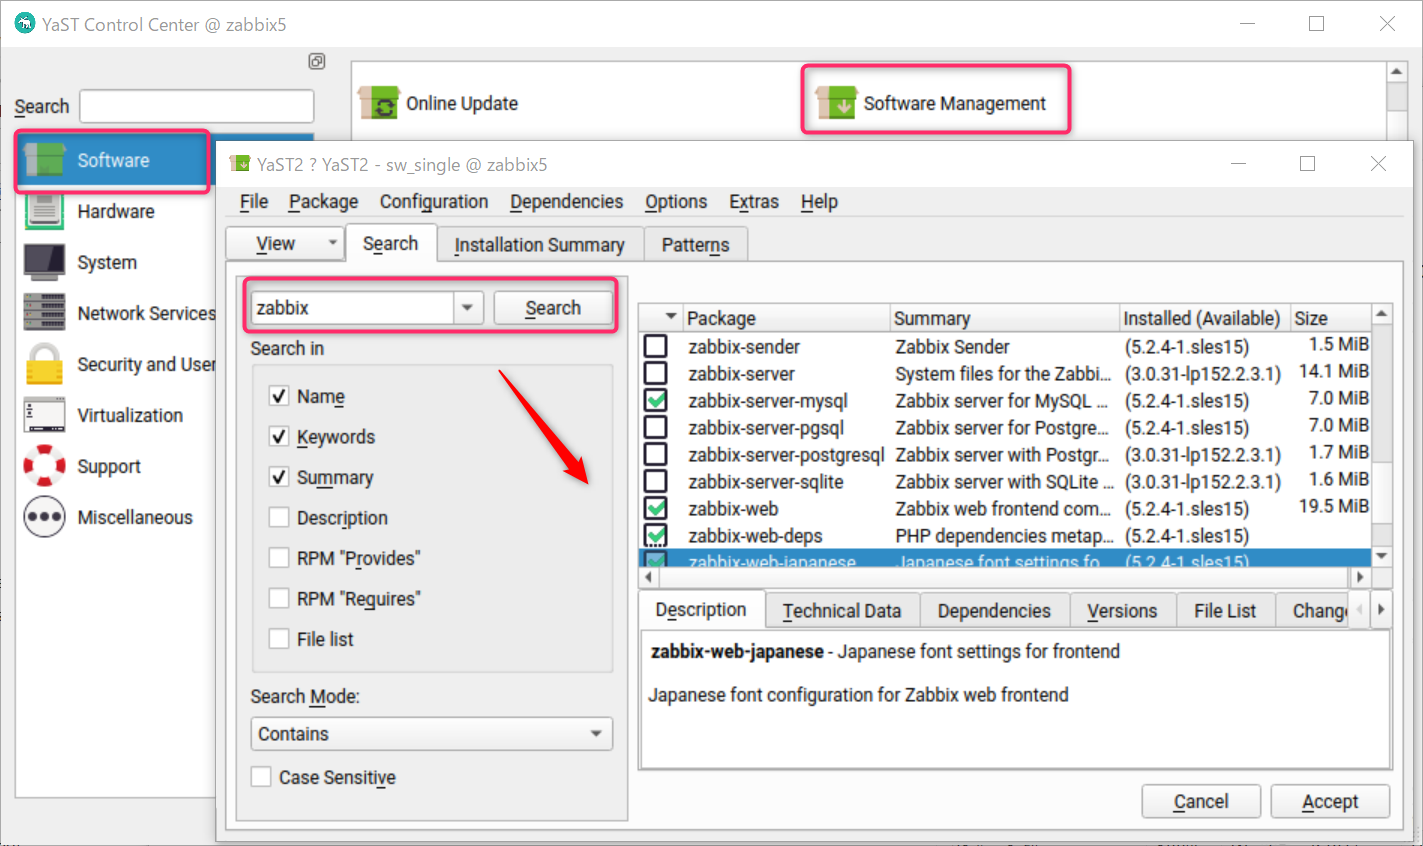
Task: Enable the File list search option
Action: tap(279, 638)
